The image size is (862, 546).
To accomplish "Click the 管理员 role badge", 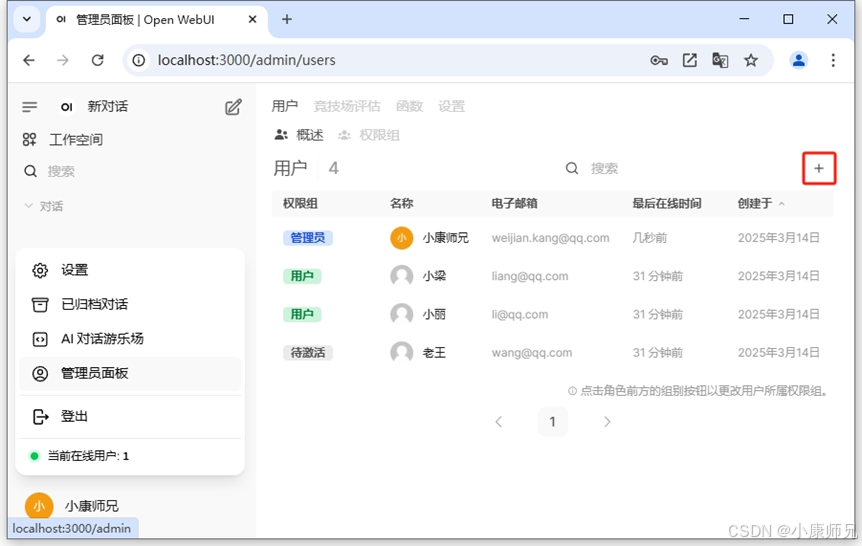I will 308,238.
